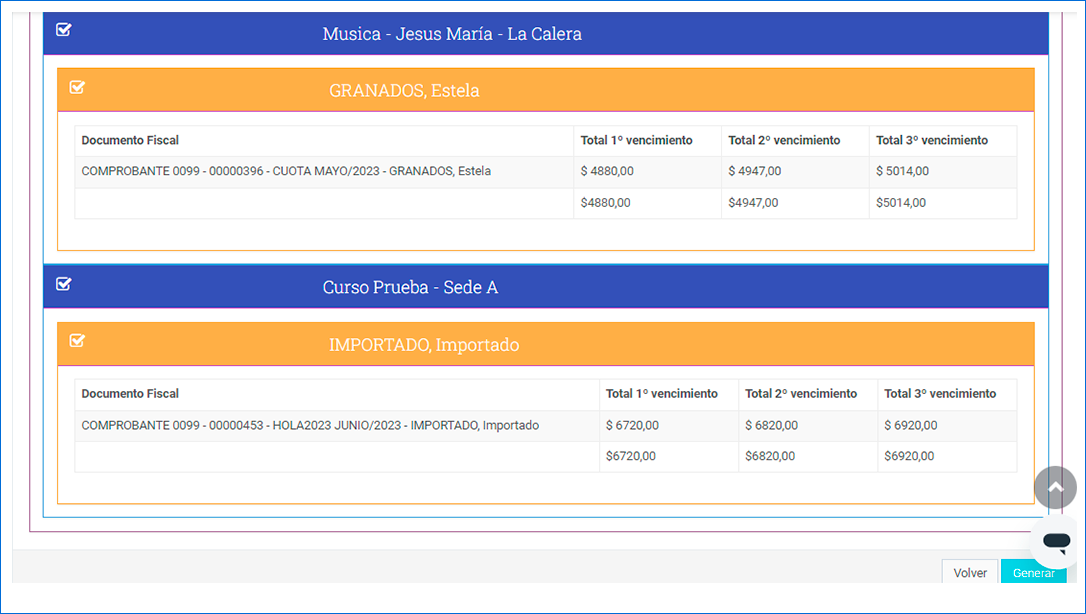Viewport: 1086px width, 614px height.
Task: Select the HOLA2023 JUNIO/2023 comprobante row
Action: (x=310, y=426)
